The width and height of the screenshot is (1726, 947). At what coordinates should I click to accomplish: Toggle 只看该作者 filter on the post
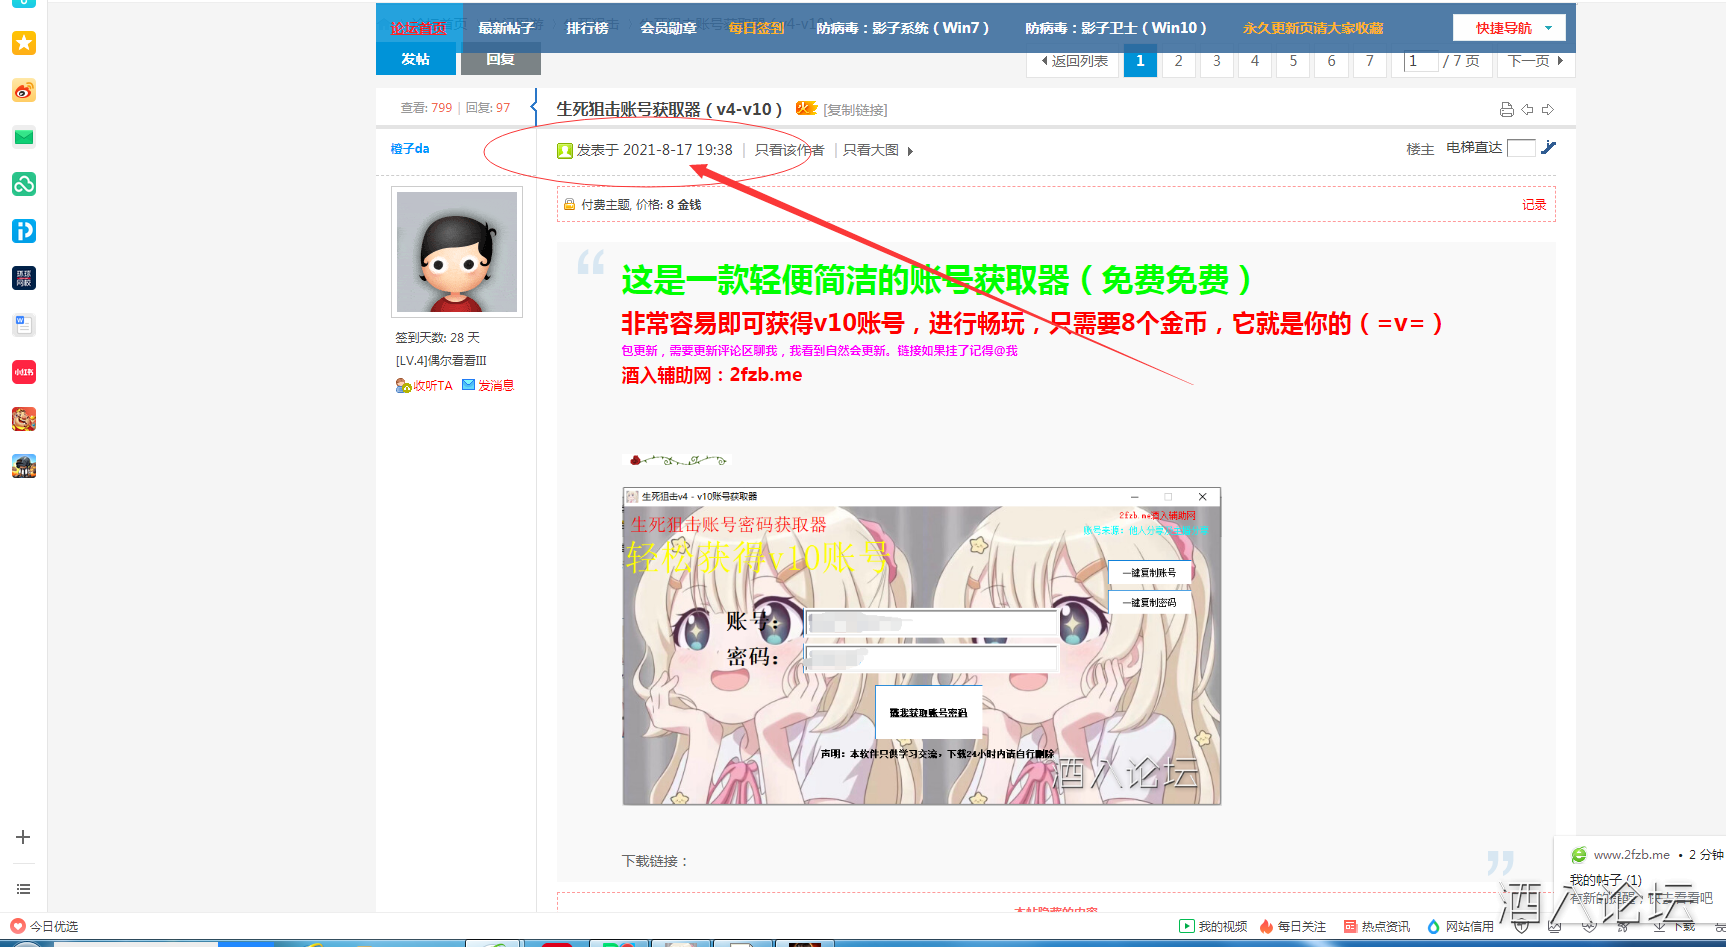pos(789,149)
